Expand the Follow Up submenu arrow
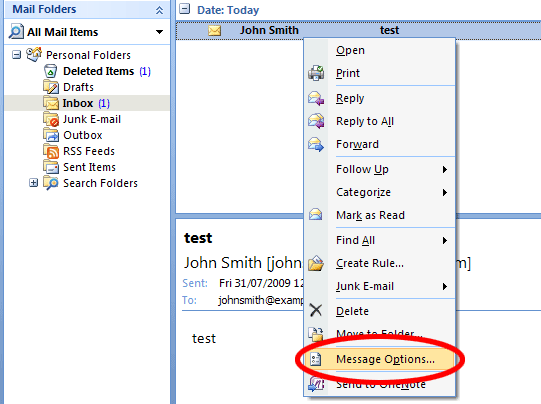The height and width of the screenshot is (404, 541). click(x=445, y=169)
